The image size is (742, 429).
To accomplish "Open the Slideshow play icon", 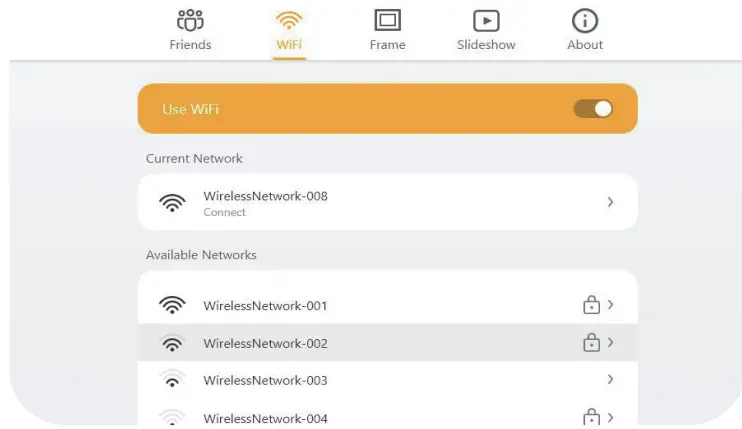I will (486, 20).
